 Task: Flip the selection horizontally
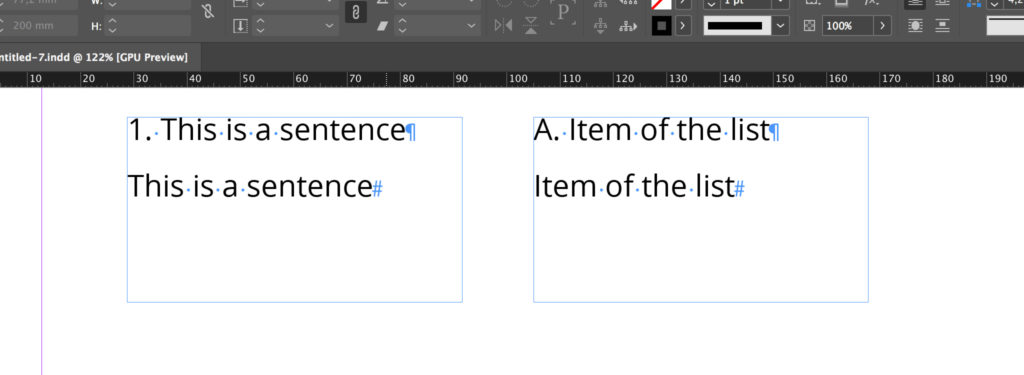pyautogui.click(x=504, y=26)
